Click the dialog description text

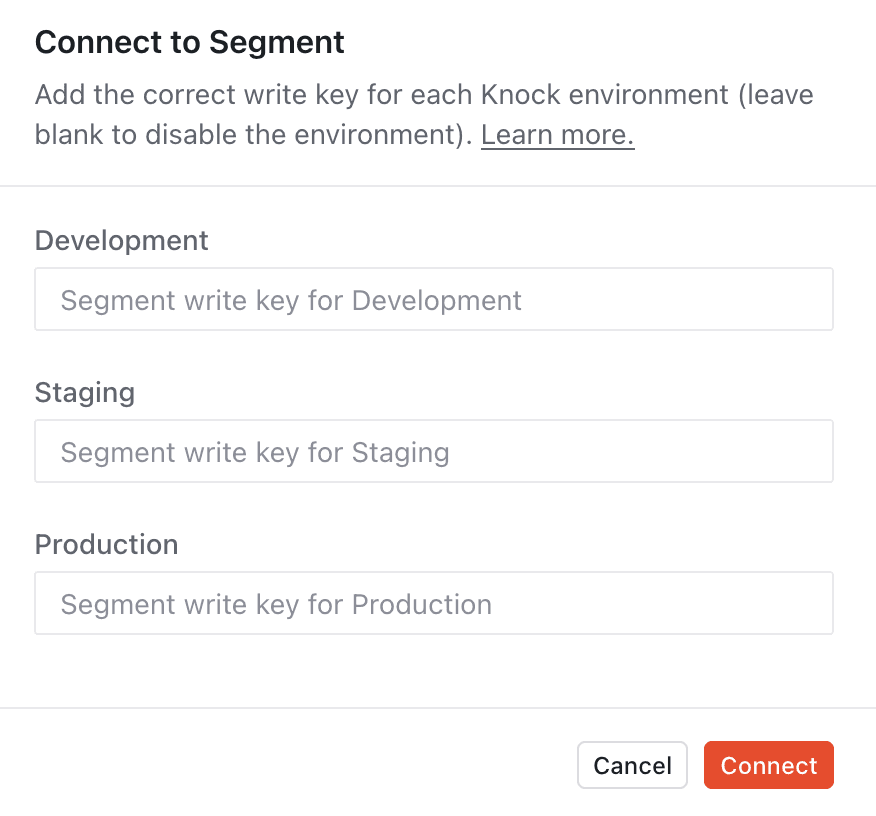tap(423, 114)
